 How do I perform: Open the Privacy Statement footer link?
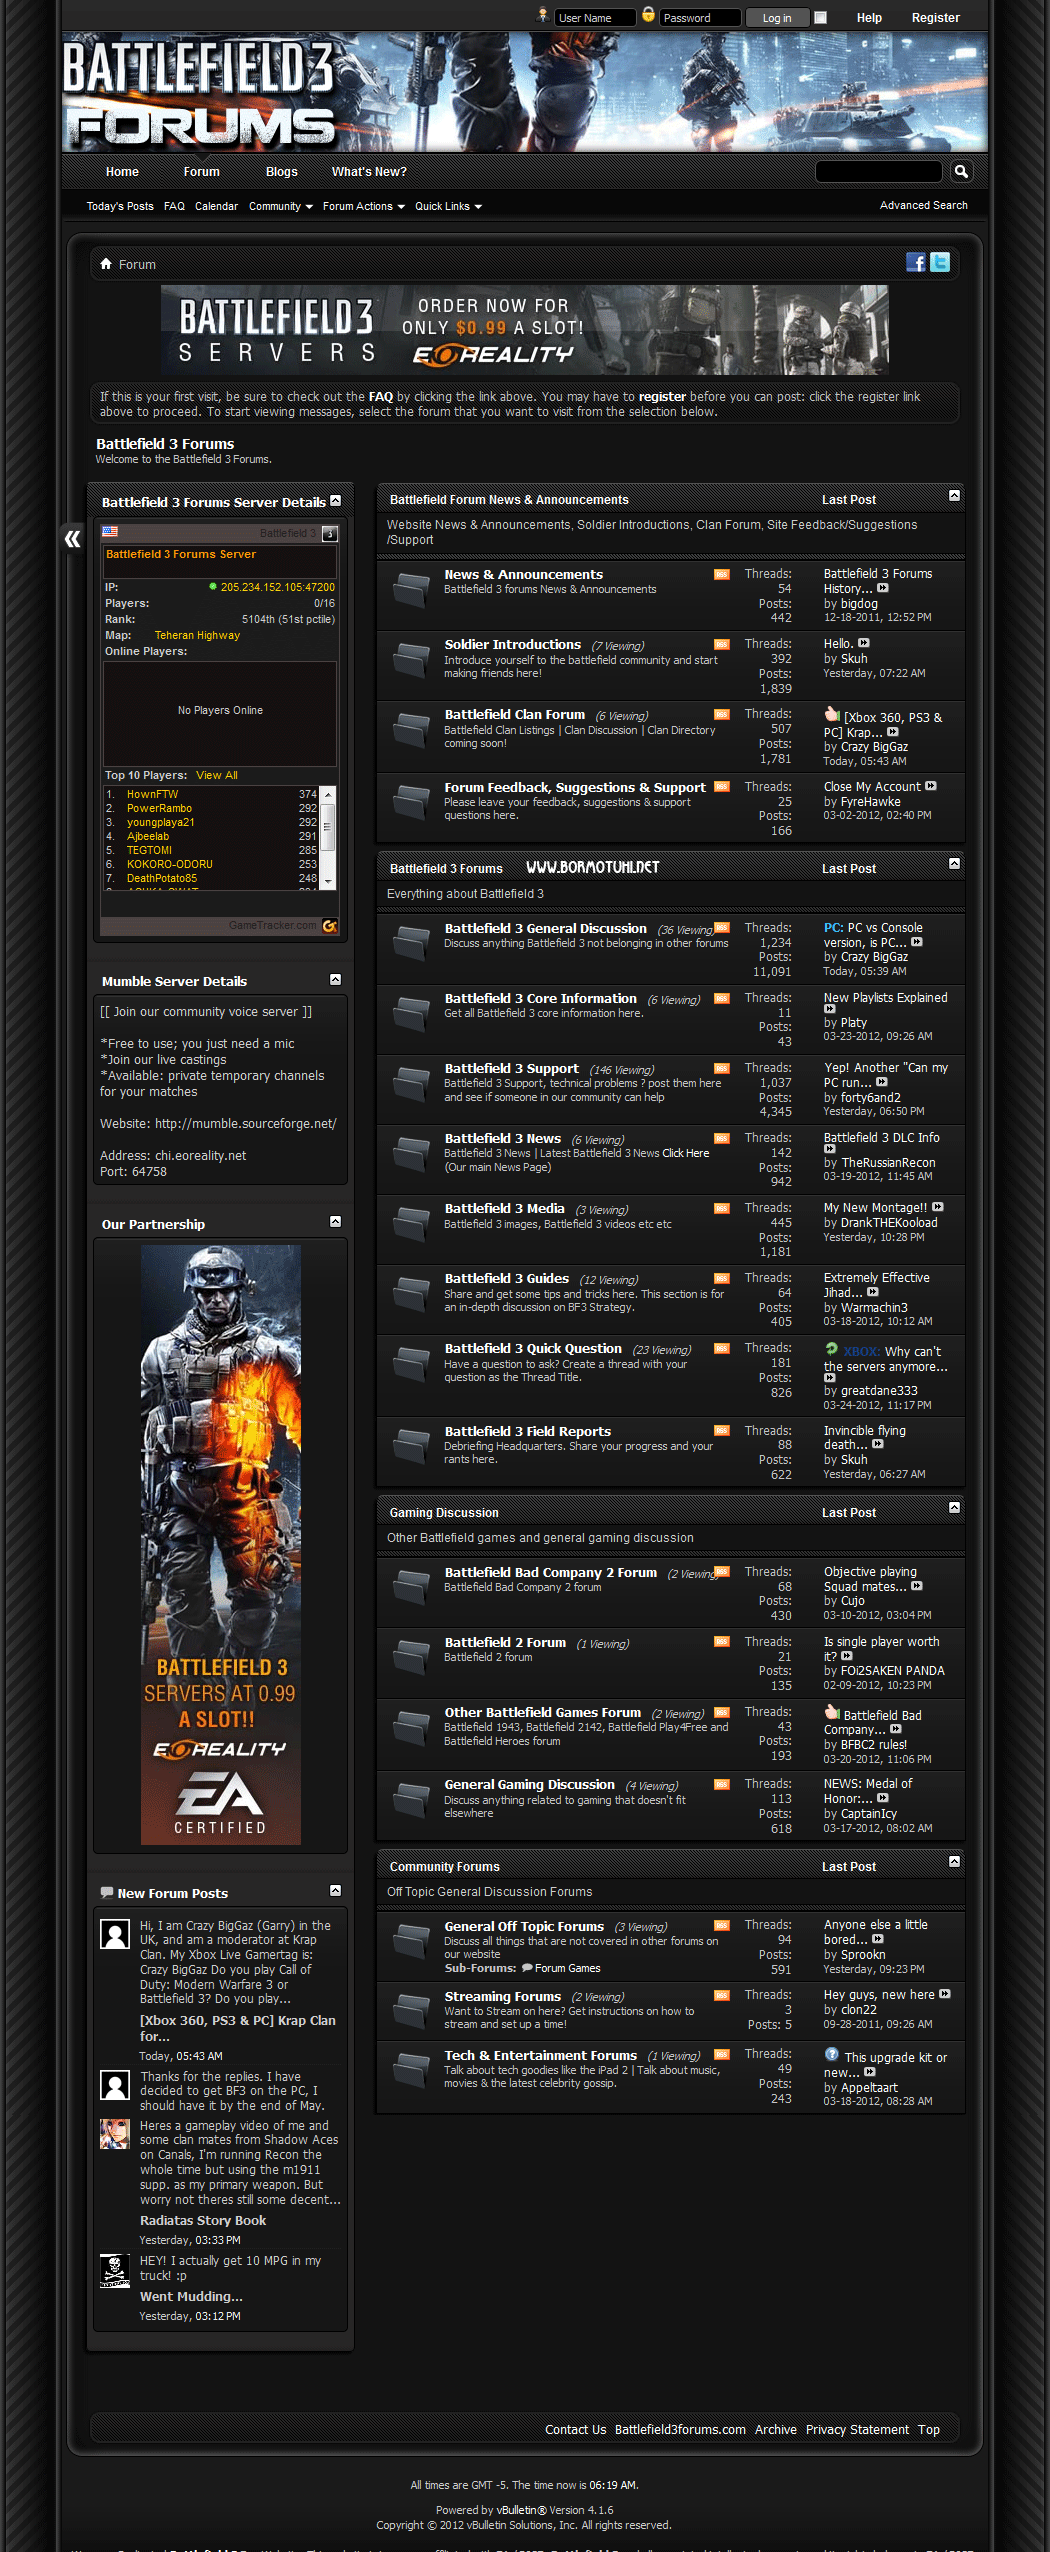coord(857,2429)
